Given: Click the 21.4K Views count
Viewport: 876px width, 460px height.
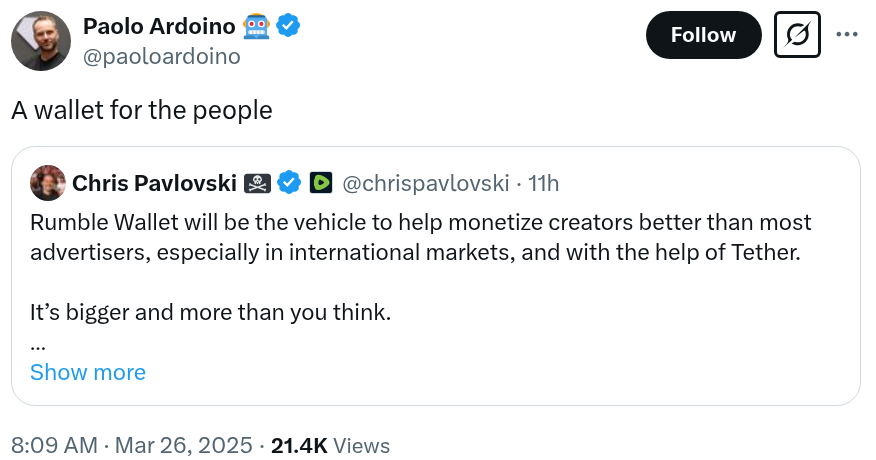Looking at the screenshot, I should tap(330, 445).
